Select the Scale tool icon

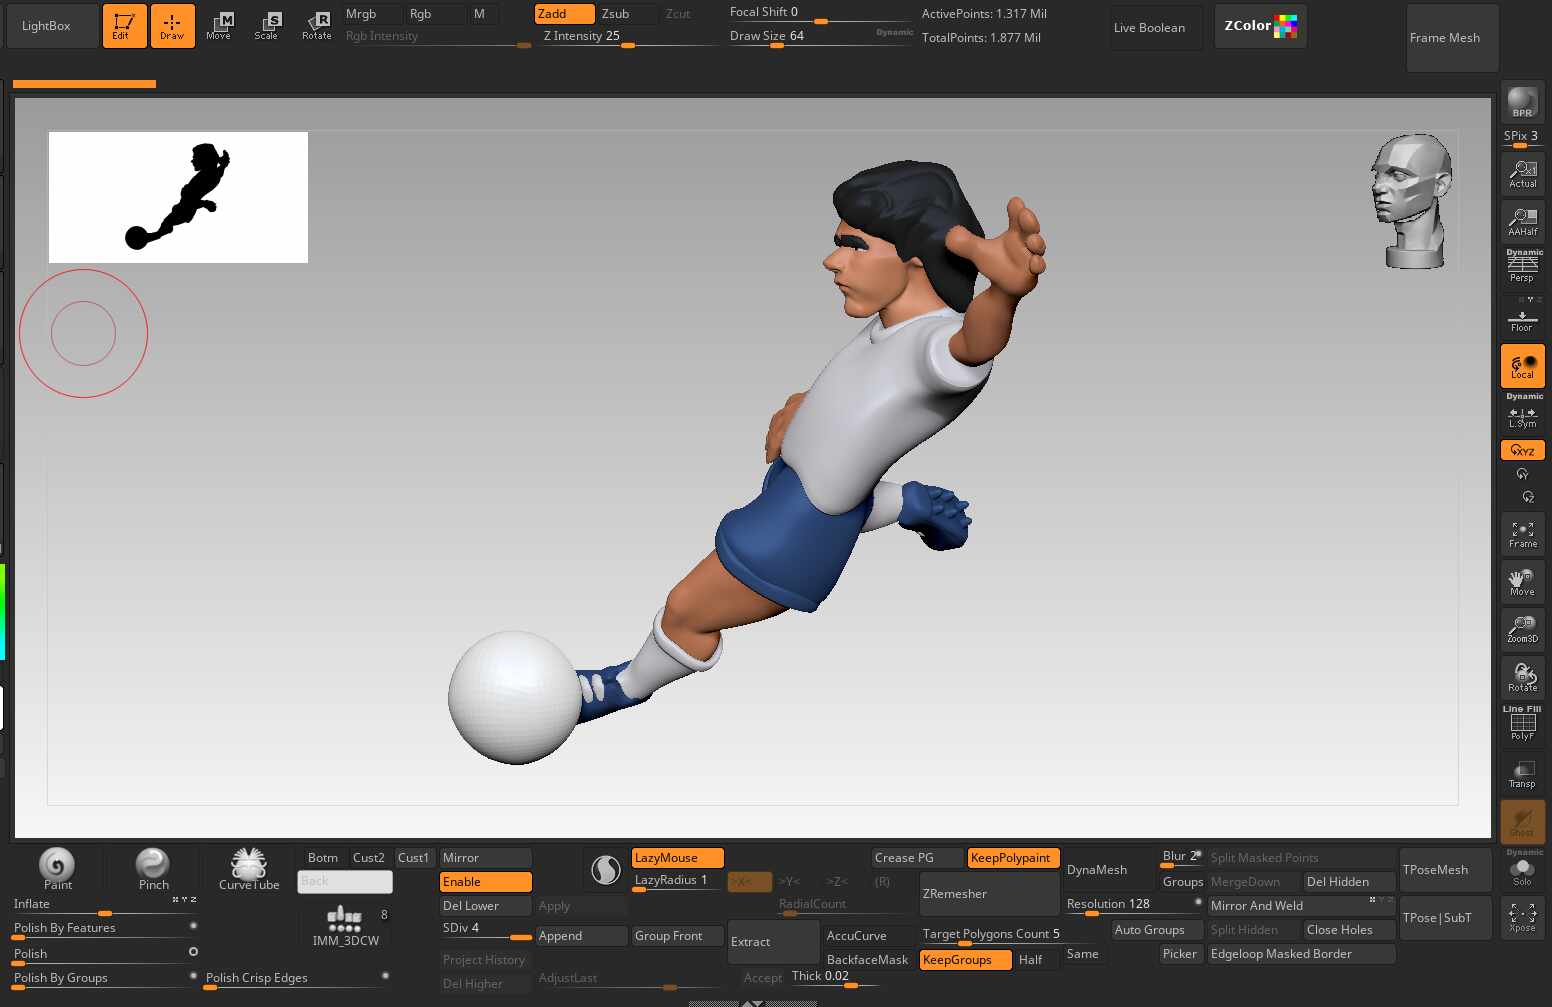coord(266,26)
